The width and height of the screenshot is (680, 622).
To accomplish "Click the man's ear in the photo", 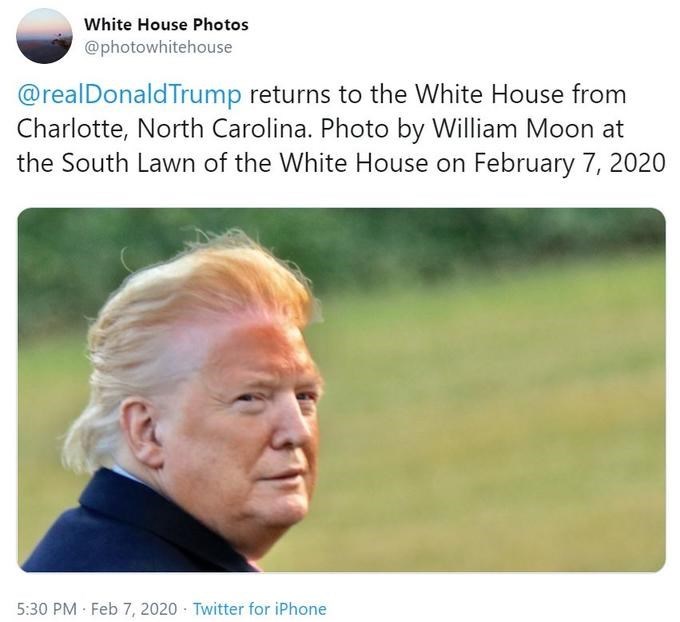I will (139, 432).
